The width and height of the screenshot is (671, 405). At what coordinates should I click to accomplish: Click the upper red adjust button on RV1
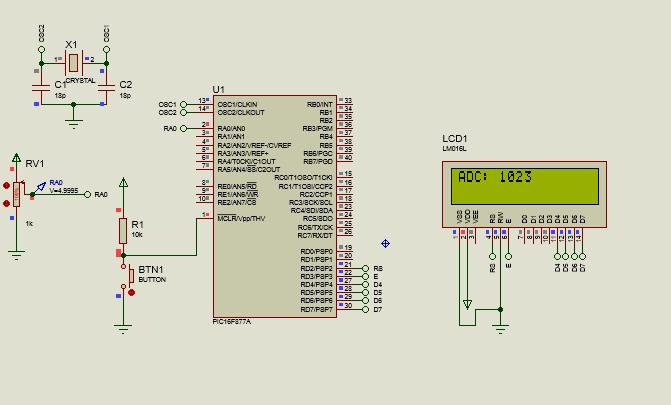(6, 185)
